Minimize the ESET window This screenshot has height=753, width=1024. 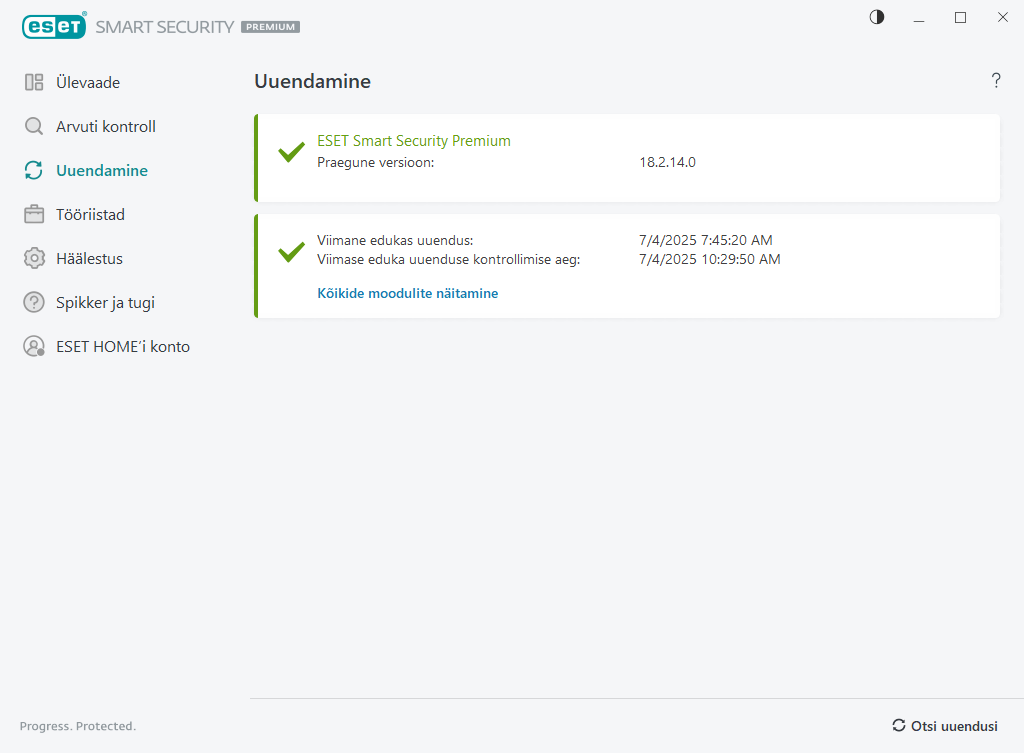[x=919, y=18]
